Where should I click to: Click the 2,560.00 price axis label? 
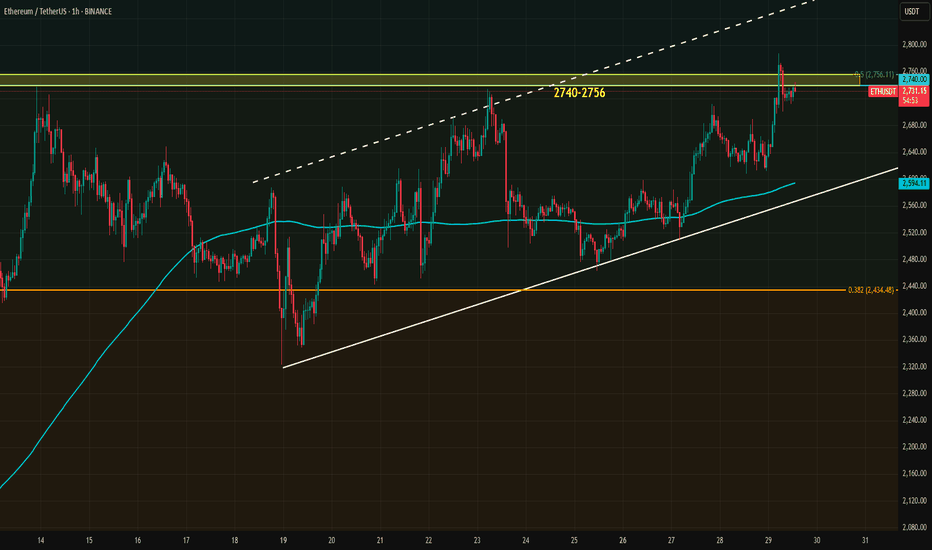[914, 206]
